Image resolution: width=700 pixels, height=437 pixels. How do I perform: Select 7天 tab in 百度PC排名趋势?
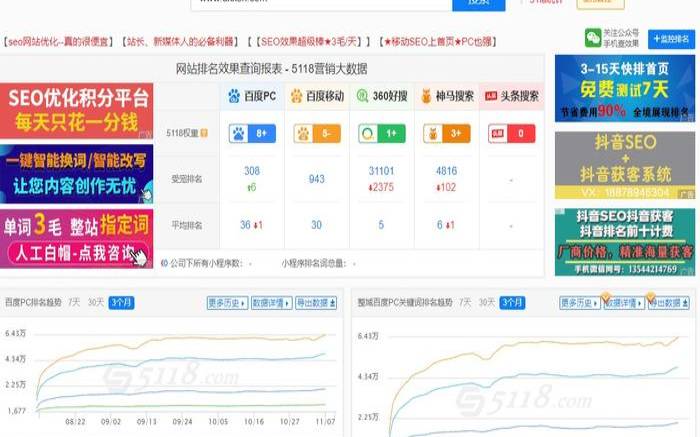(74, 302)
